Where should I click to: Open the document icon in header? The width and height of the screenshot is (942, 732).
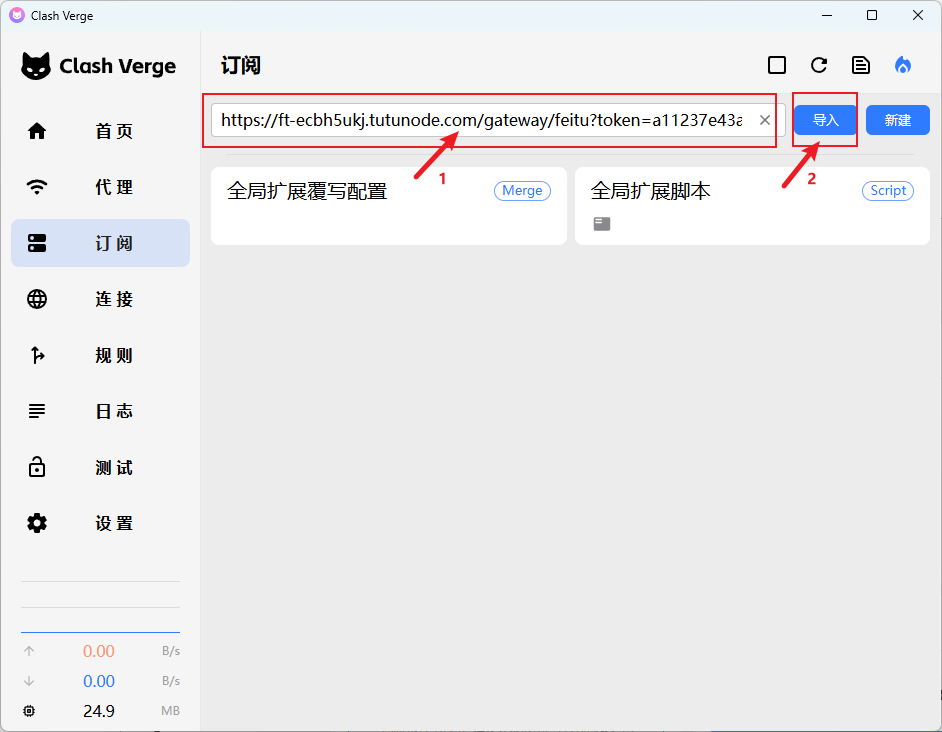coord(860,65)
